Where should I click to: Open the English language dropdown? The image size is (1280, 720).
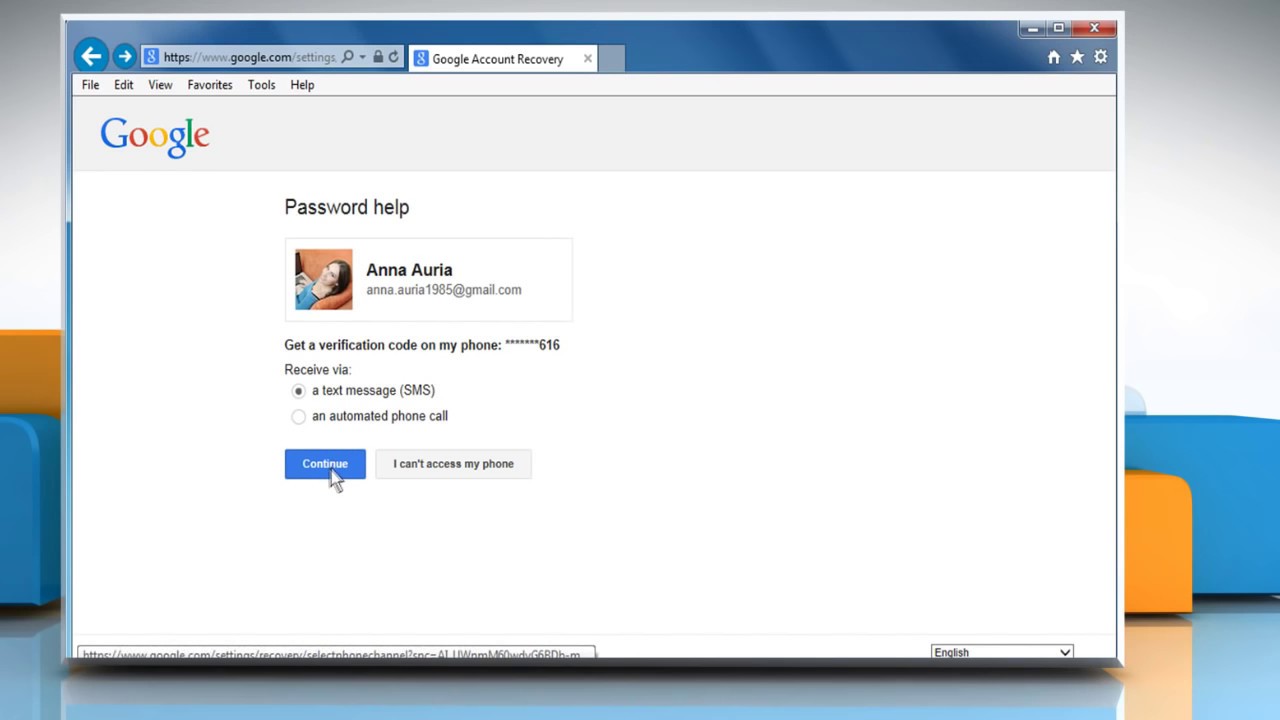point(1002,652)
